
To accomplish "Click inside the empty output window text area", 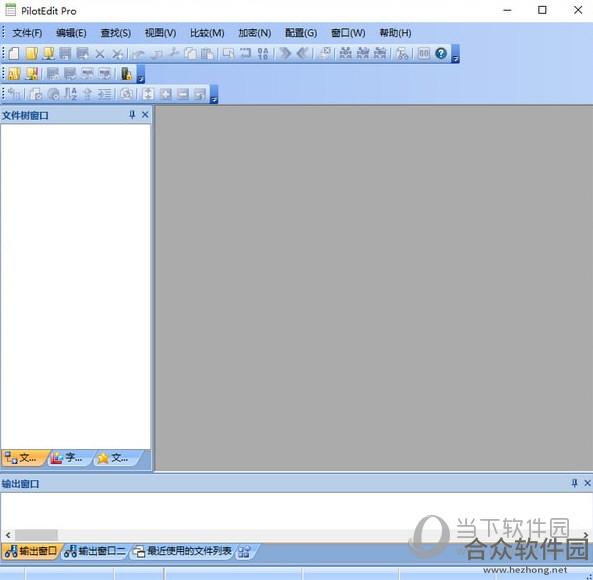I will point(295,510).
